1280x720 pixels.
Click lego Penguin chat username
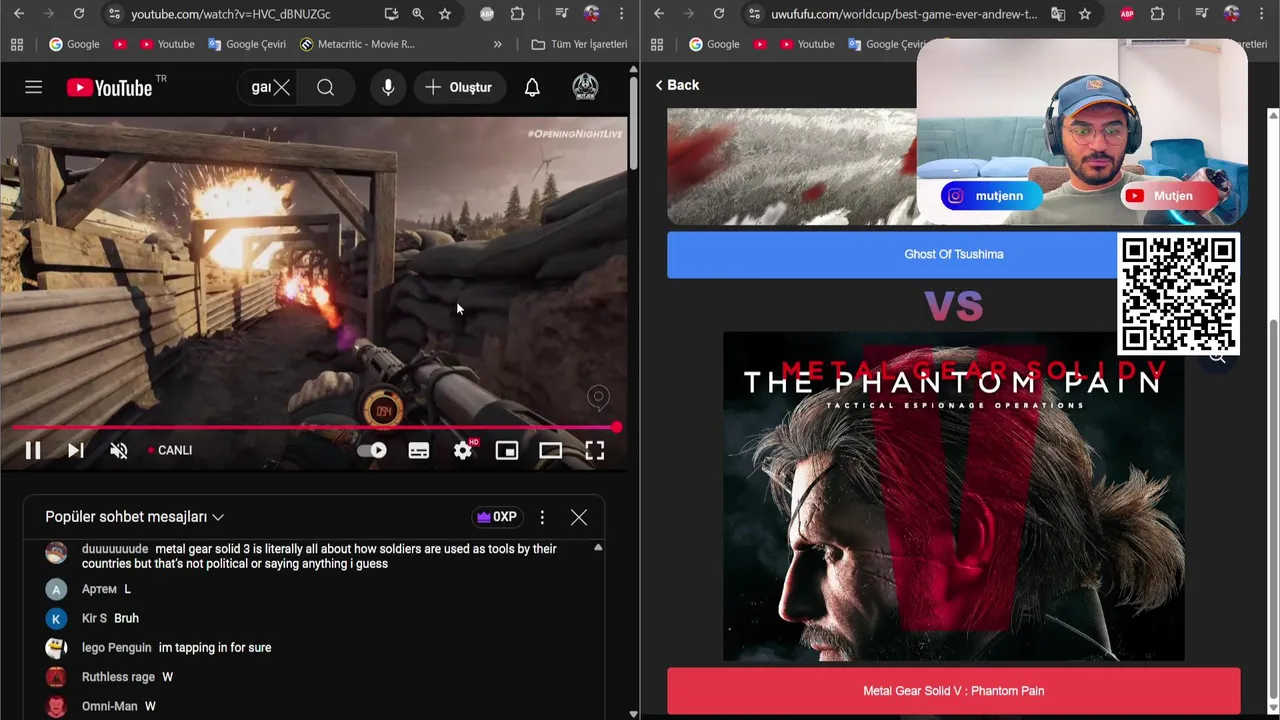[117, 648]
